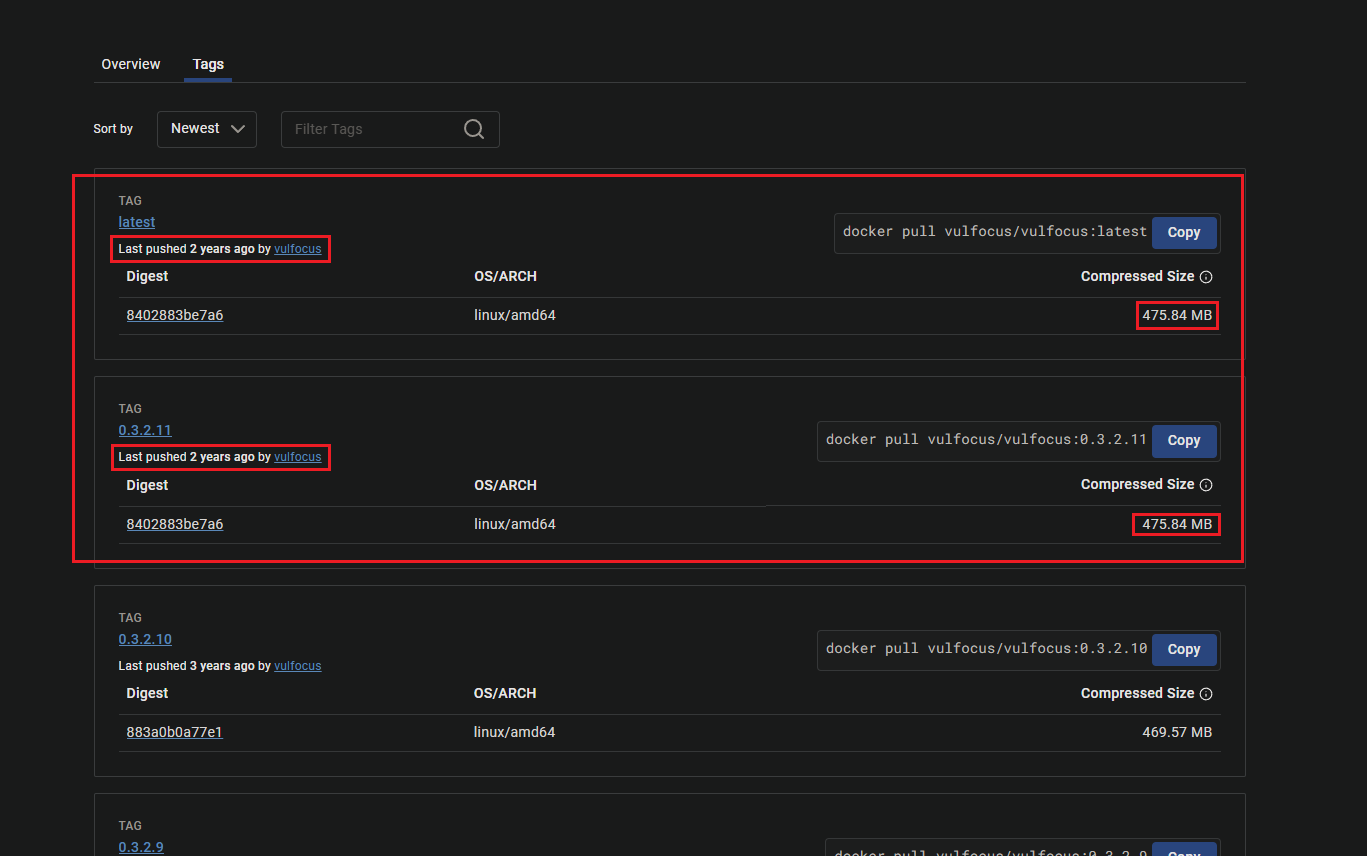Screen dimensions: 1367x856
Task: Open the latest tag link
Action: (x=137, y=222)
